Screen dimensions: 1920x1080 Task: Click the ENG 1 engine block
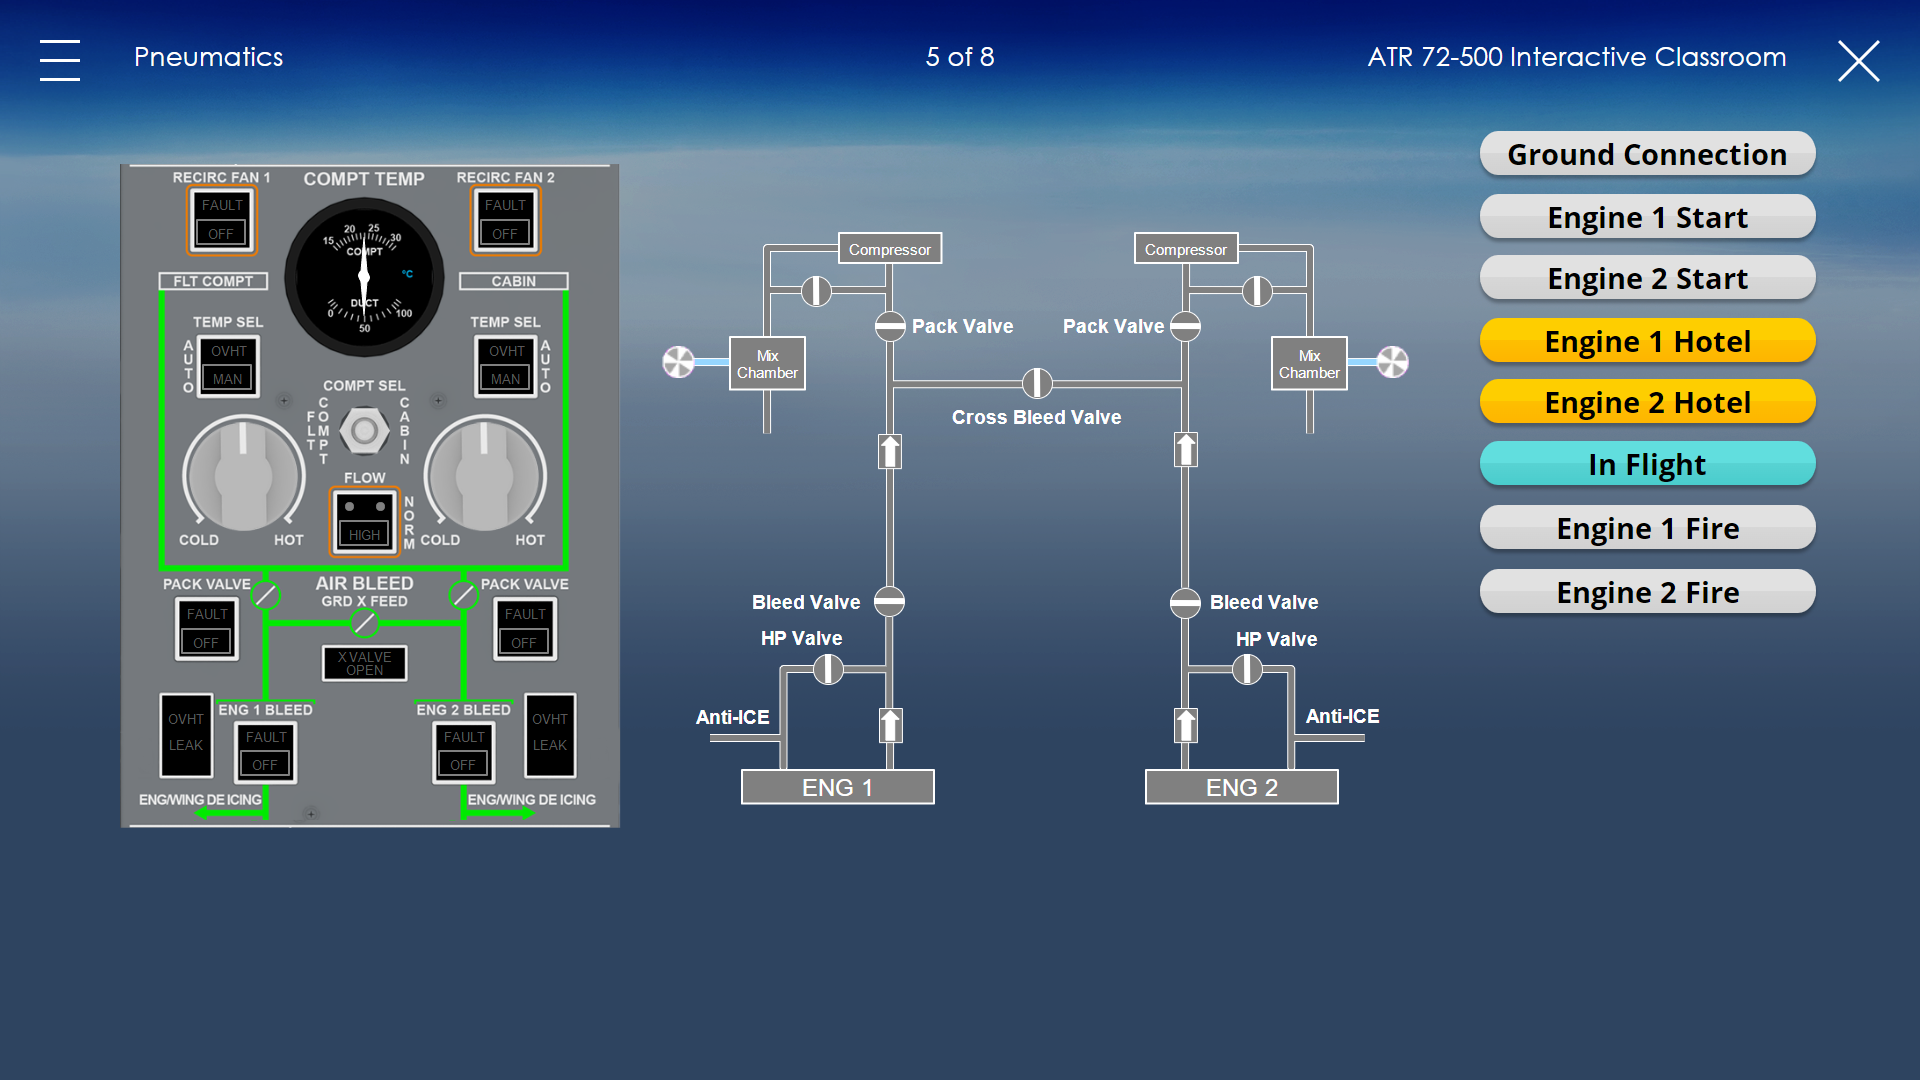(x=838, y=787)
